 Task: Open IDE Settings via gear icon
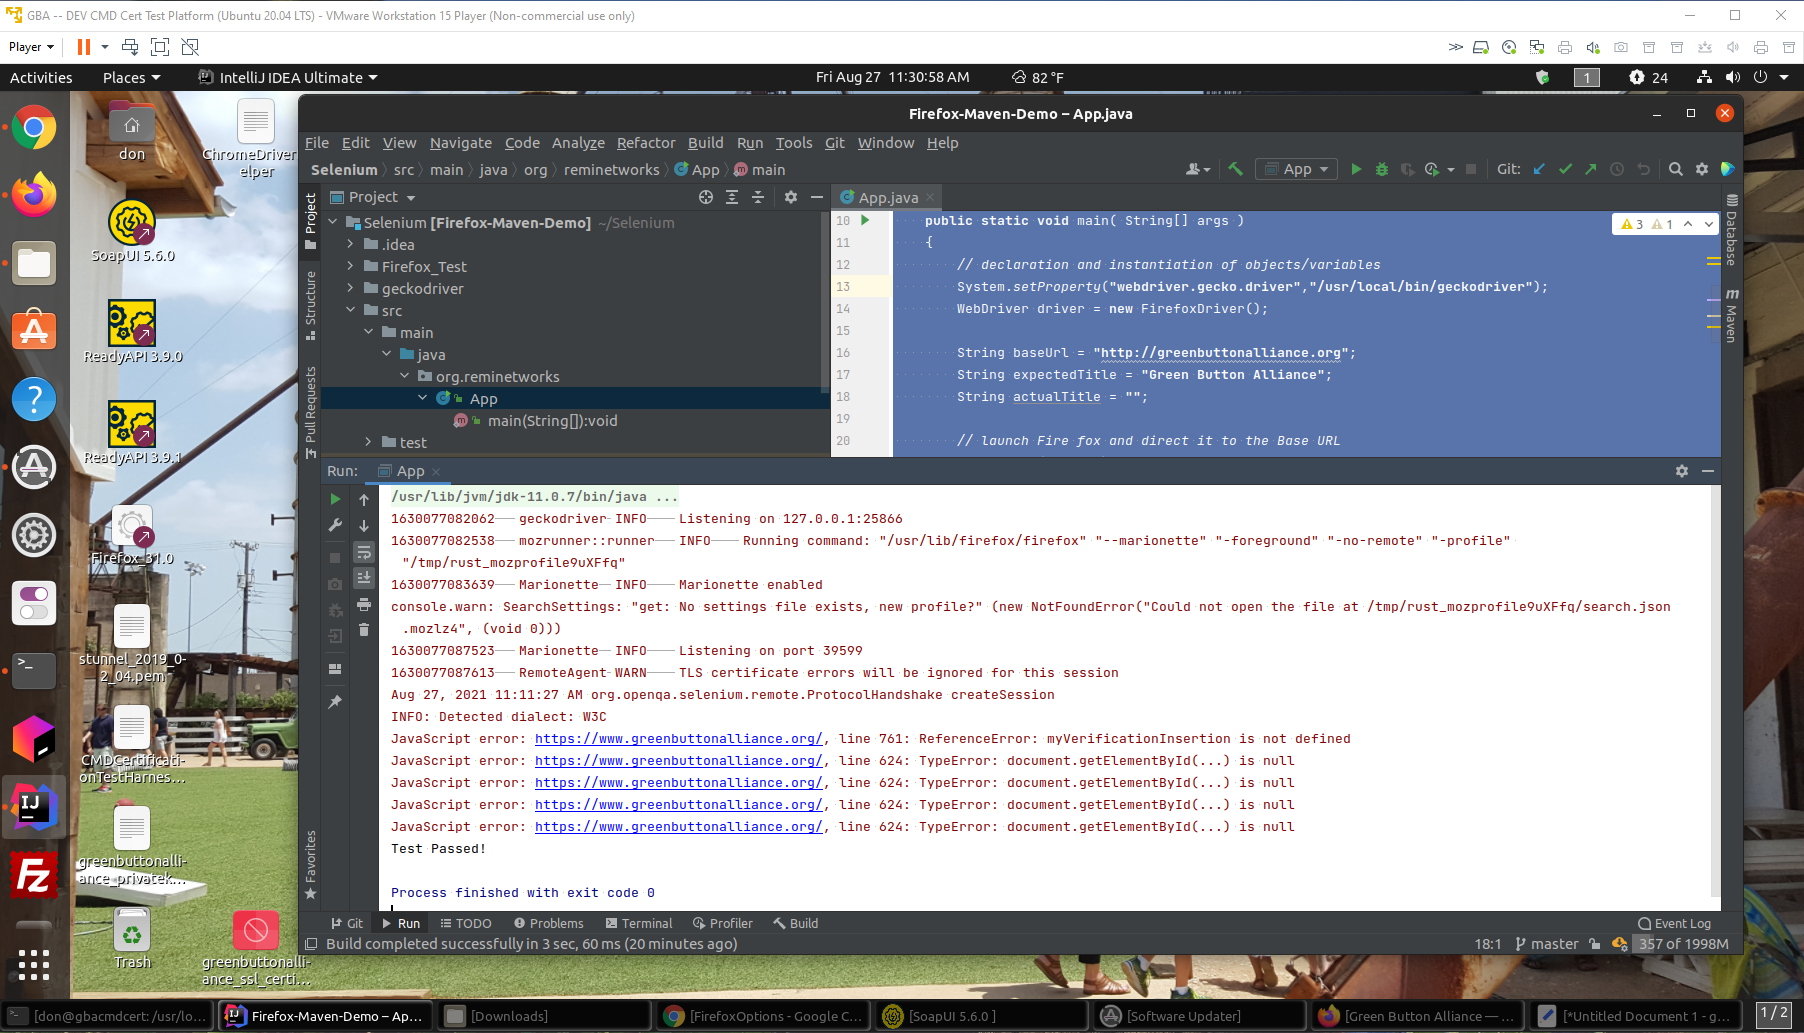pyautogui.click(x=1702, y=169)
